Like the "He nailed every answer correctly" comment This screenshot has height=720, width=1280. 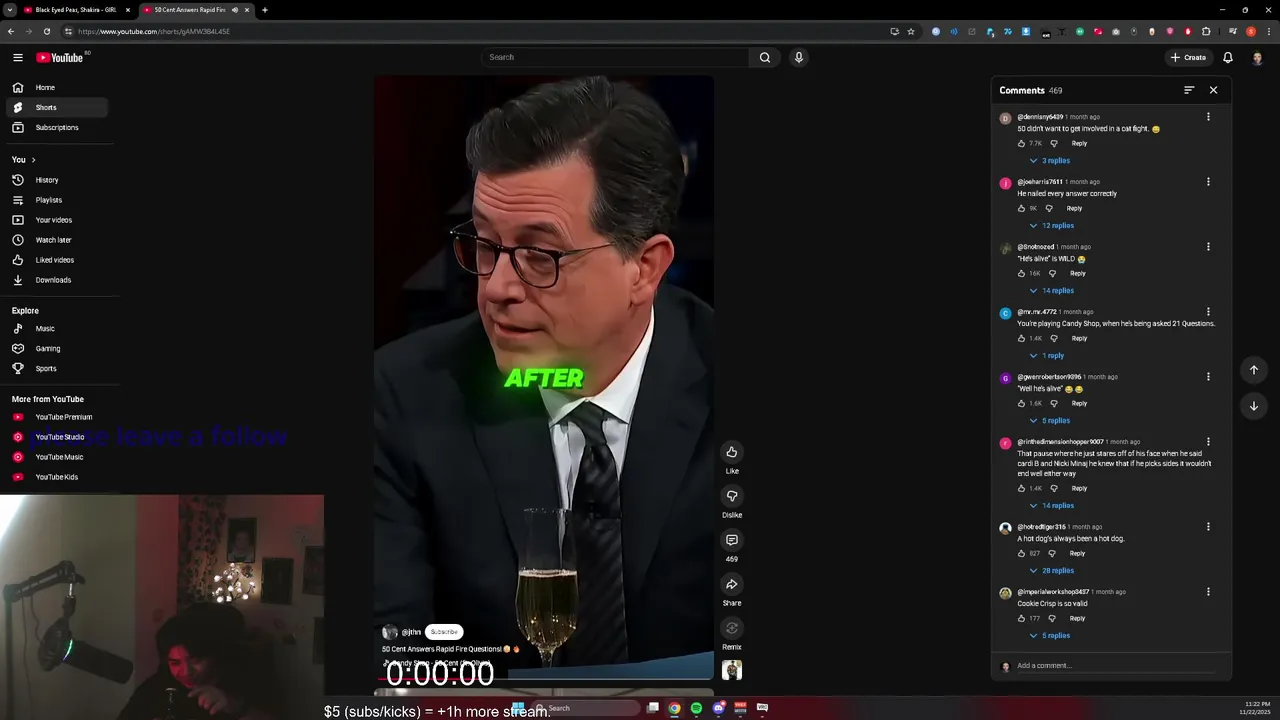tap(1022, 208)
